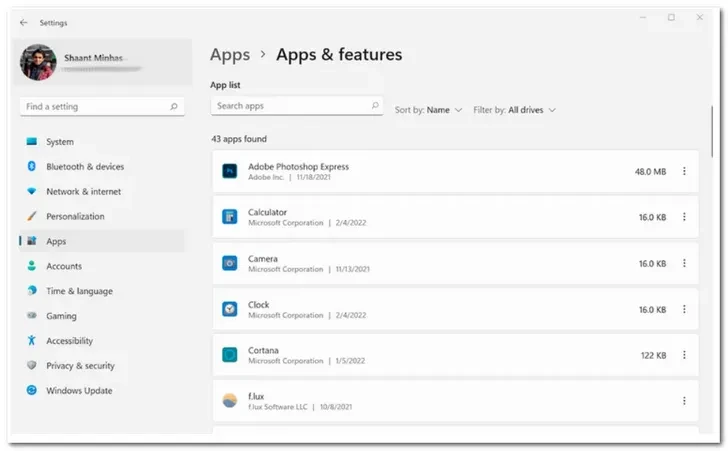Image resolution: width=728 pixels, height=451 pixels.
Task: Open the Filter by All drives dropdown
Action: click(x=514, y=110)
